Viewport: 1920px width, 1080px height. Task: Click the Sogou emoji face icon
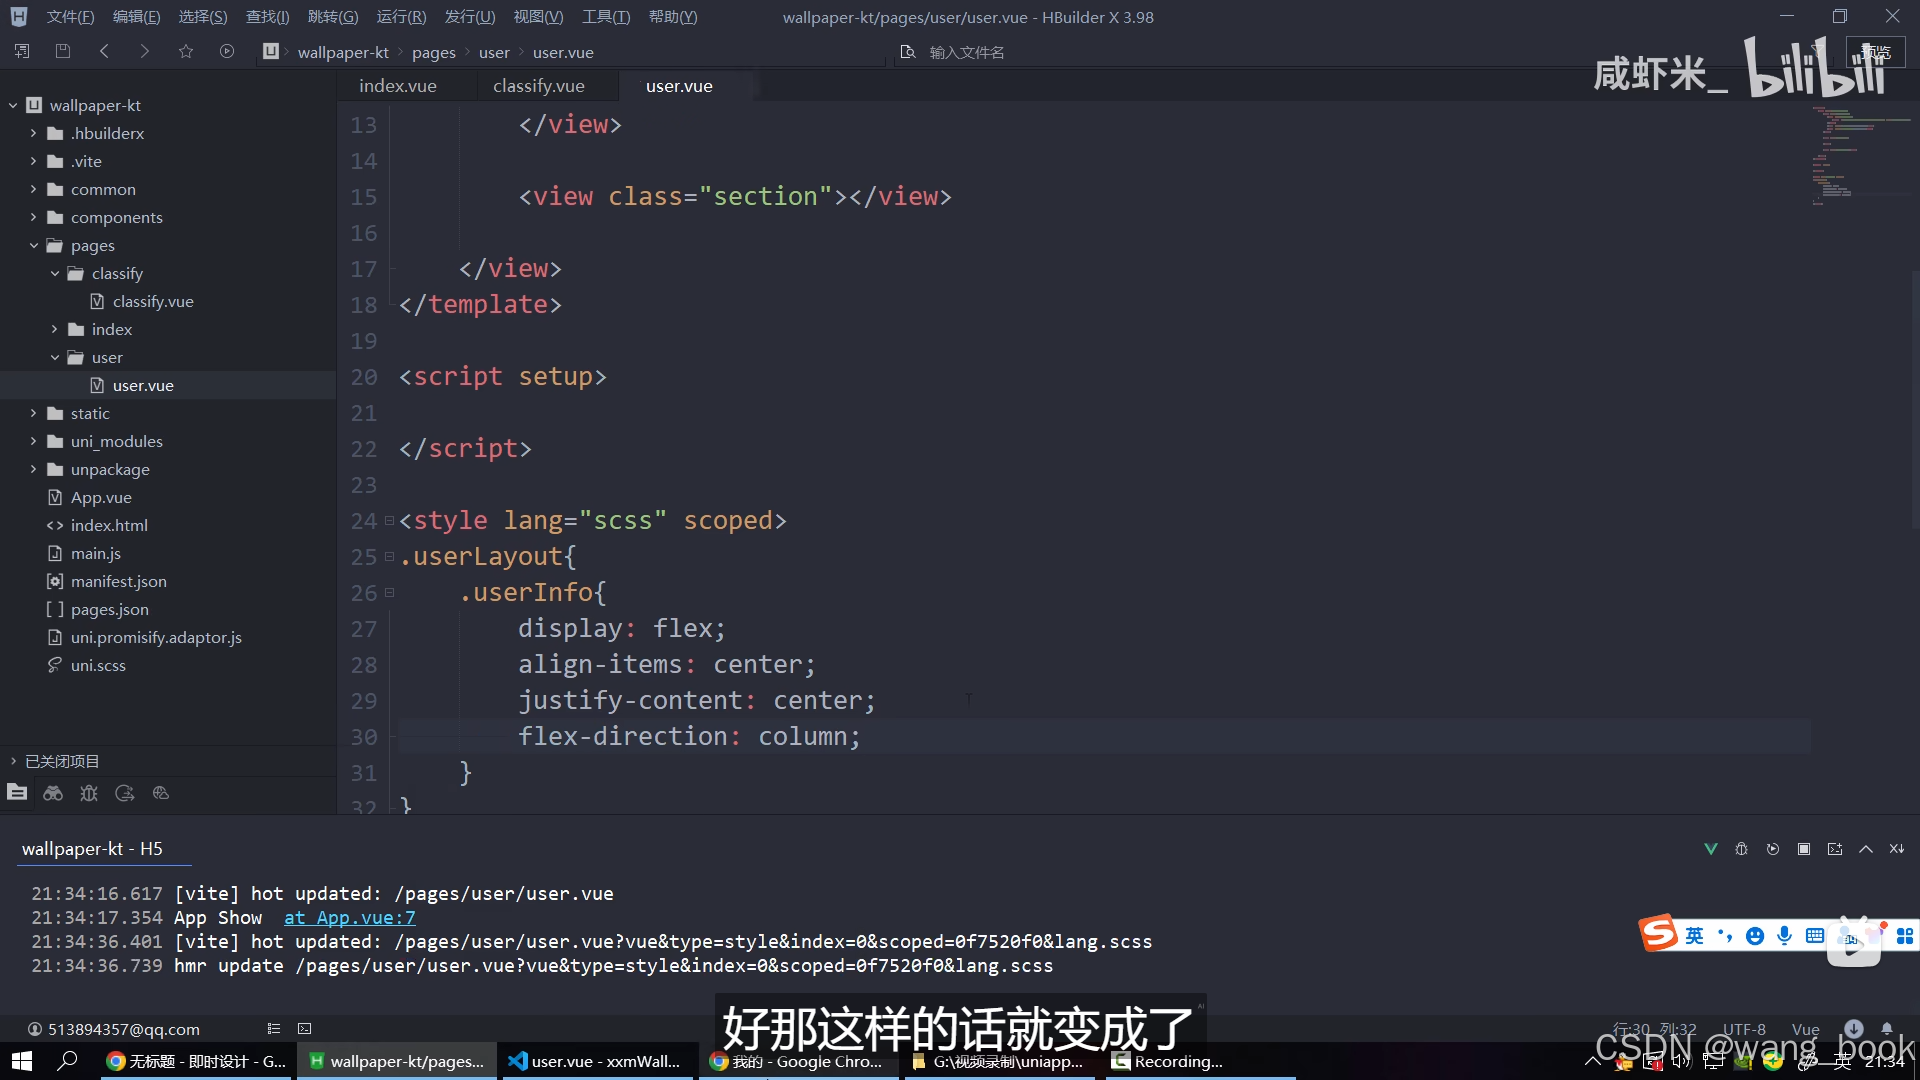coord(1755,936)
